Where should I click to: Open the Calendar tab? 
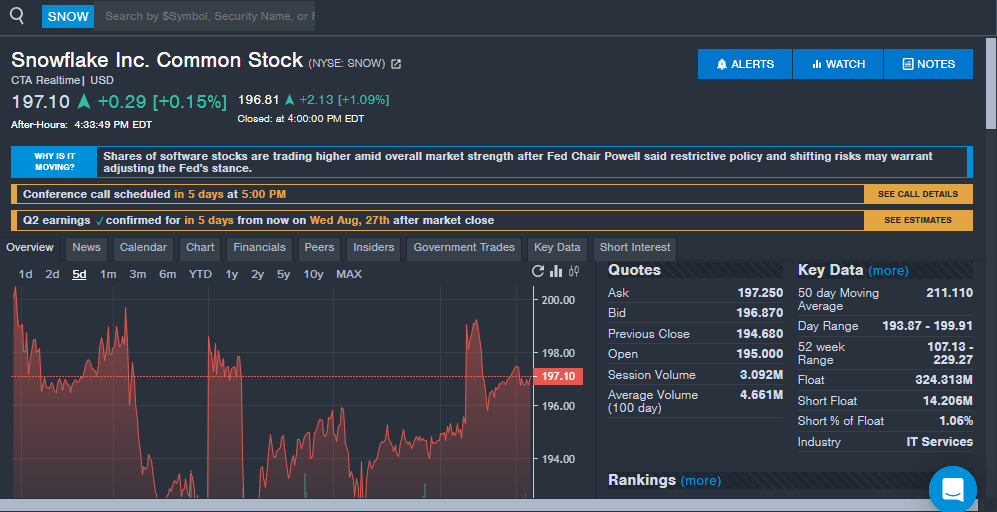point(143,247)
